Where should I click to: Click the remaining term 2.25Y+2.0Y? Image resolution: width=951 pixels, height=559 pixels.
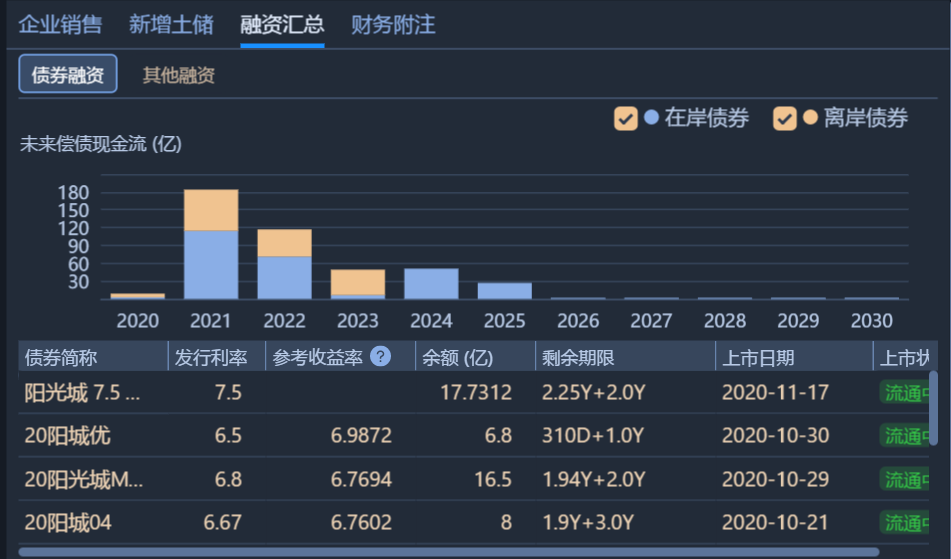coord(594,393)
